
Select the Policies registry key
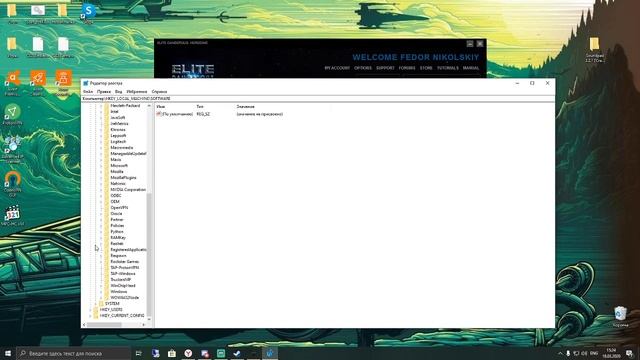(x=117, y=226)
